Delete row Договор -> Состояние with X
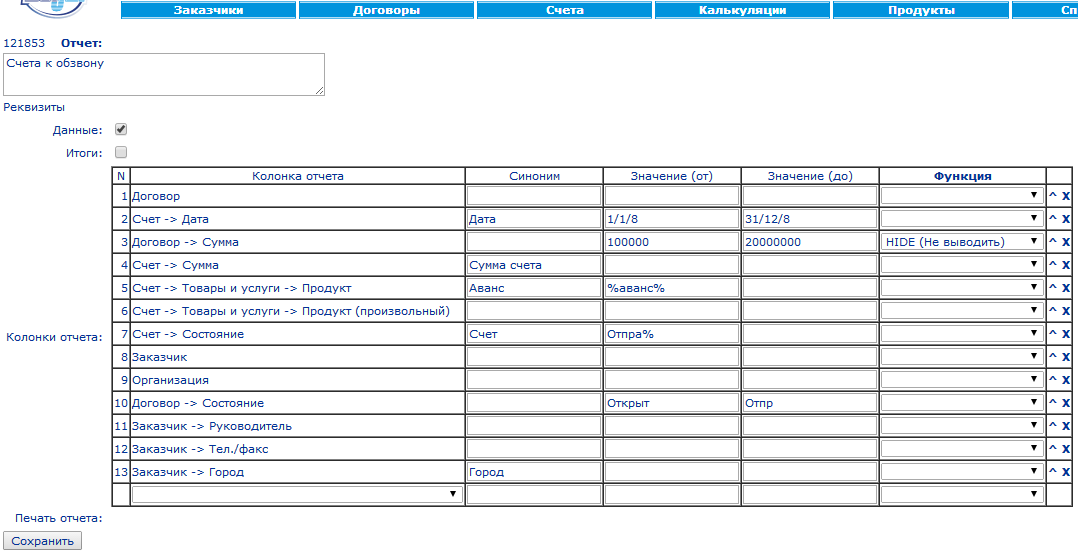1078x553 pixels. (x=1066, y=403)
